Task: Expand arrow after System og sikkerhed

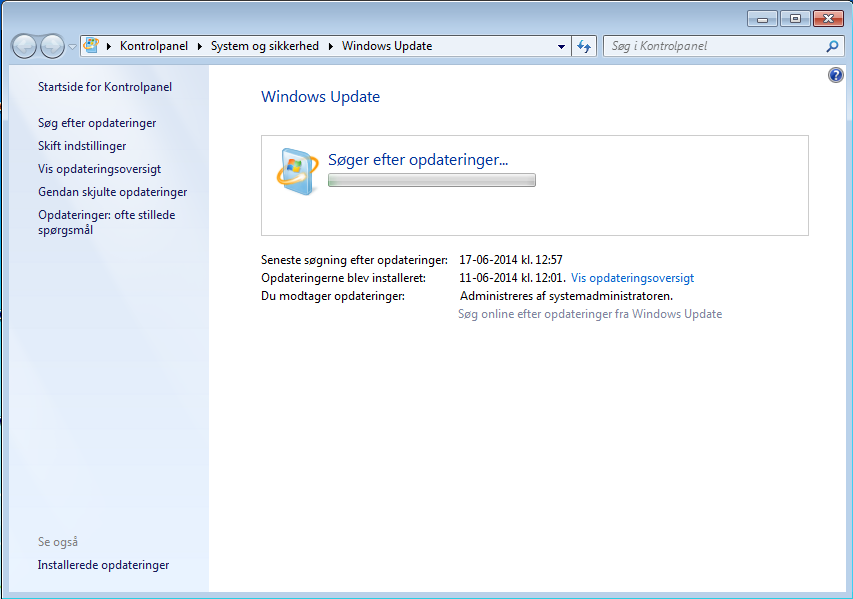Action: point(330,46)
